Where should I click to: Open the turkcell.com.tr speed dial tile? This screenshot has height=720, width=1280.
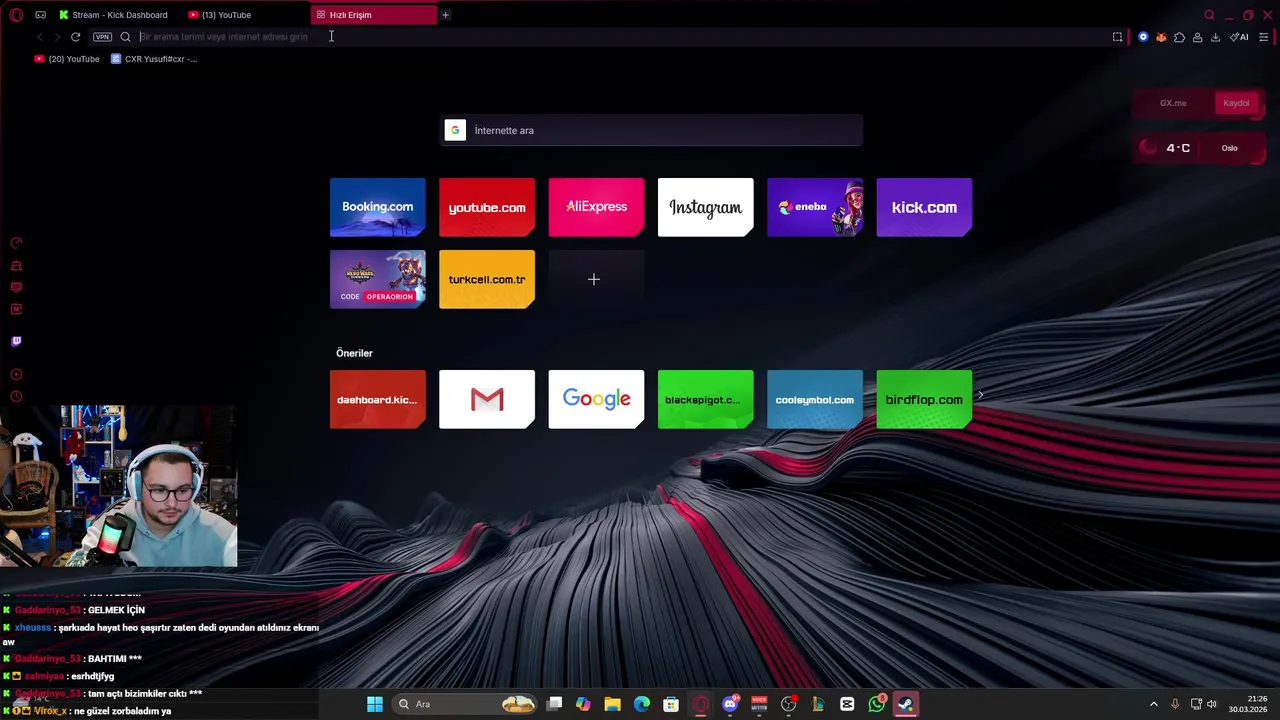[x=487, y=279]
